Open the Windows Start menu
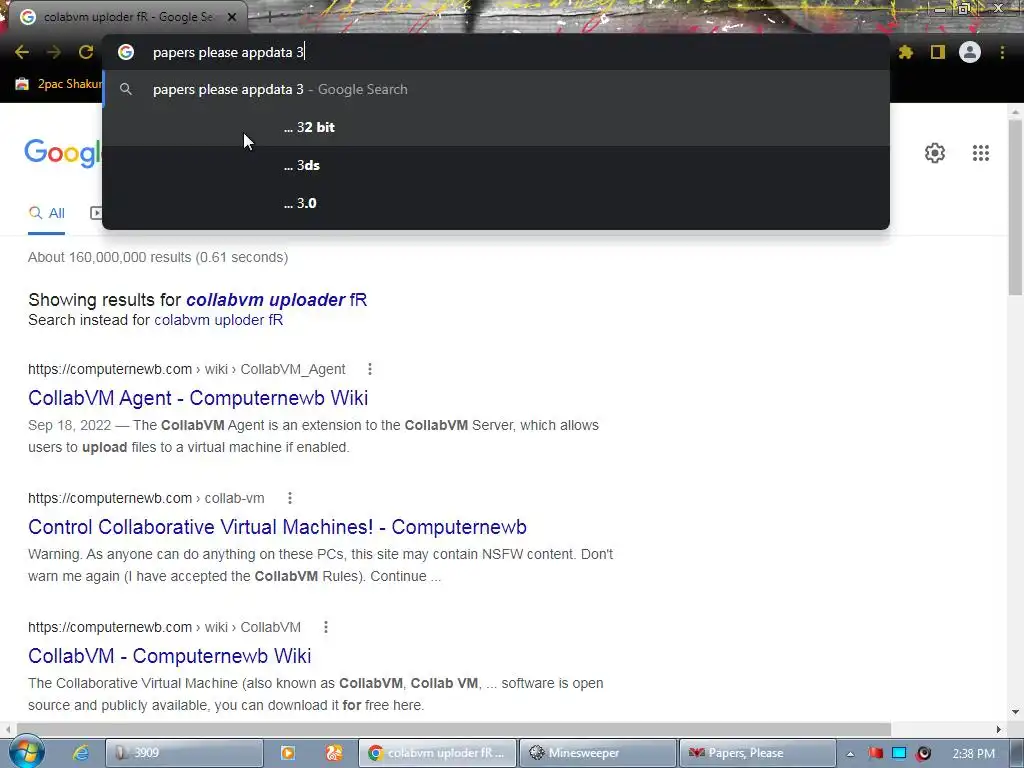Viewport: 1024px width, 768px height. [26, 753]
